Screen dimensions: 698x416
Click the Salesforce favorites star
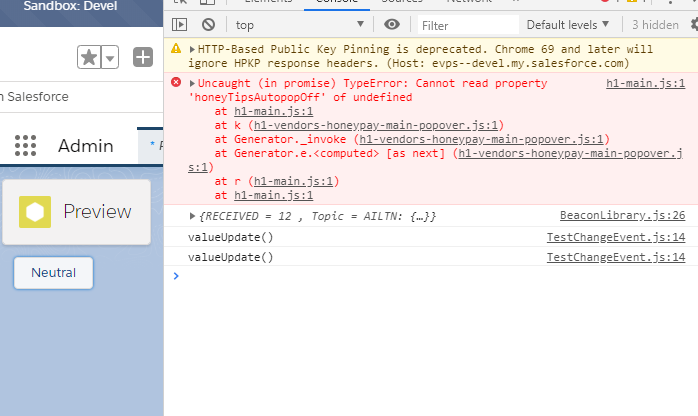pyautogui.click(x=89, y=57)
